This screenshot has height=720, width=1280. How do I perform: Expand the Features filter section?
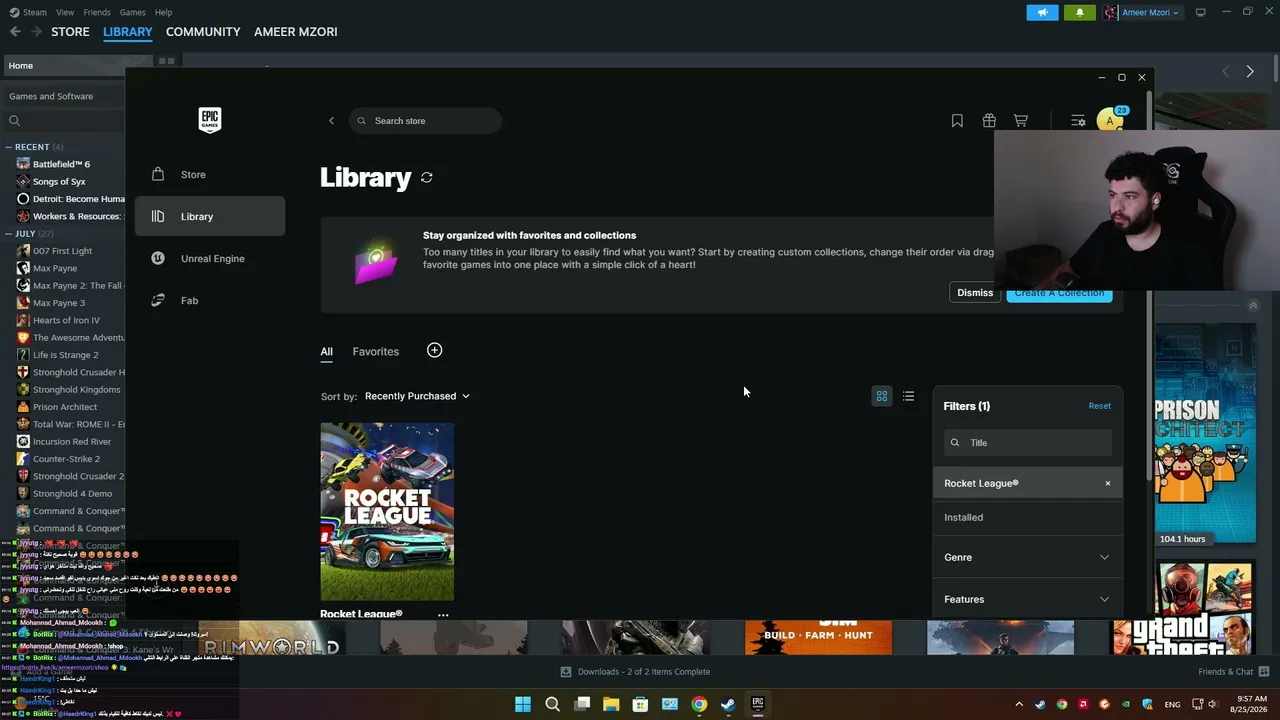tap(1028, 599)
